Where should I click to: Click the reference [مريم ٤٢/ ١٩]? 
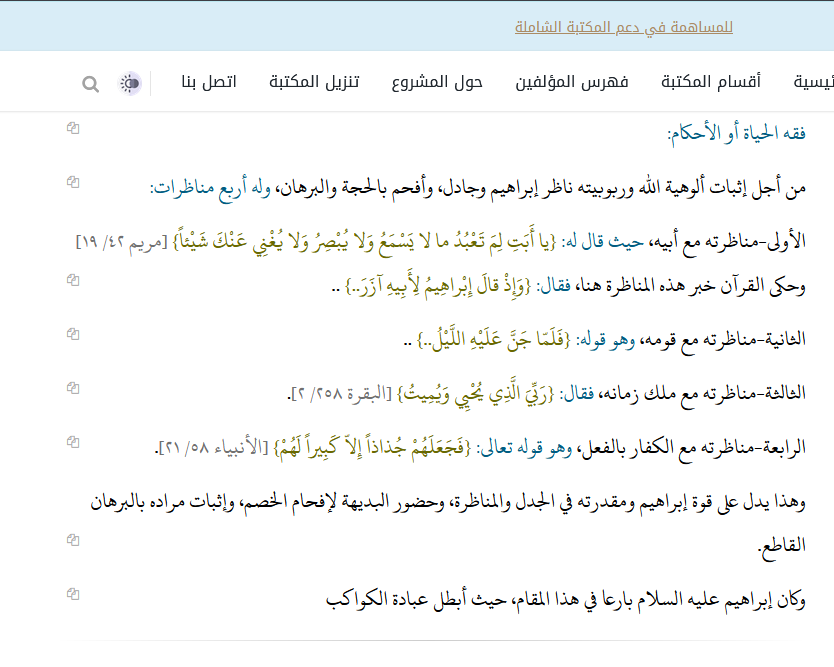coord(121,242)
